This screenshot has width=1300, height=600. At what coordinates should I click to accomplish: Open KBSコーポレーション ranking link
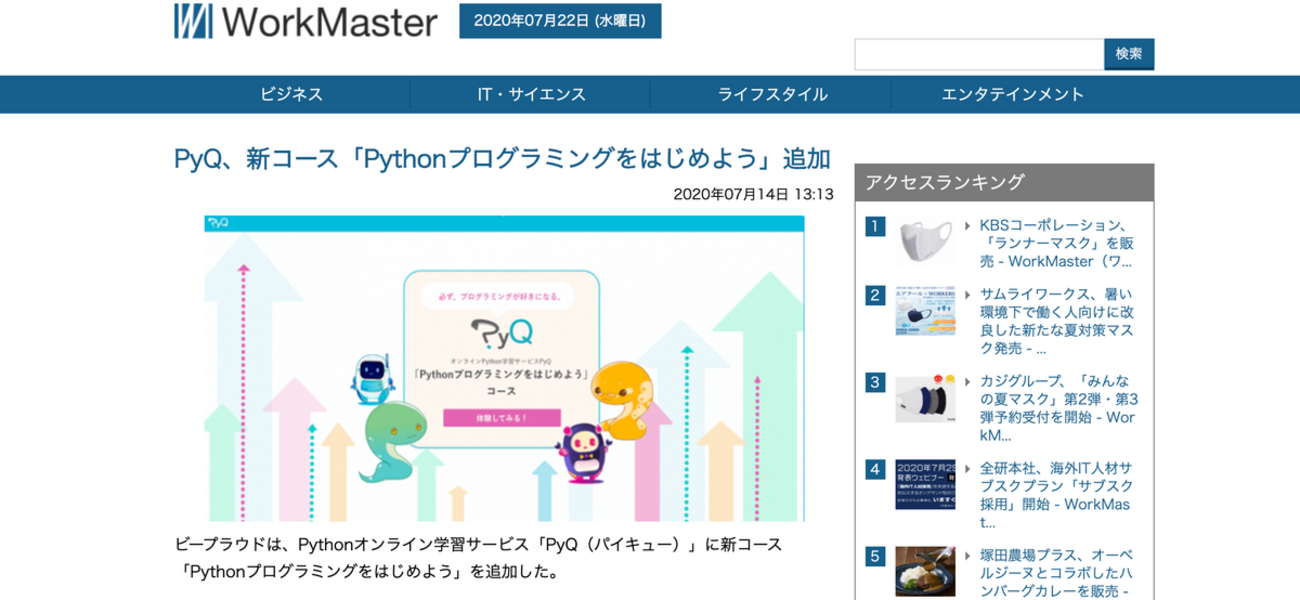(1057, 244)
